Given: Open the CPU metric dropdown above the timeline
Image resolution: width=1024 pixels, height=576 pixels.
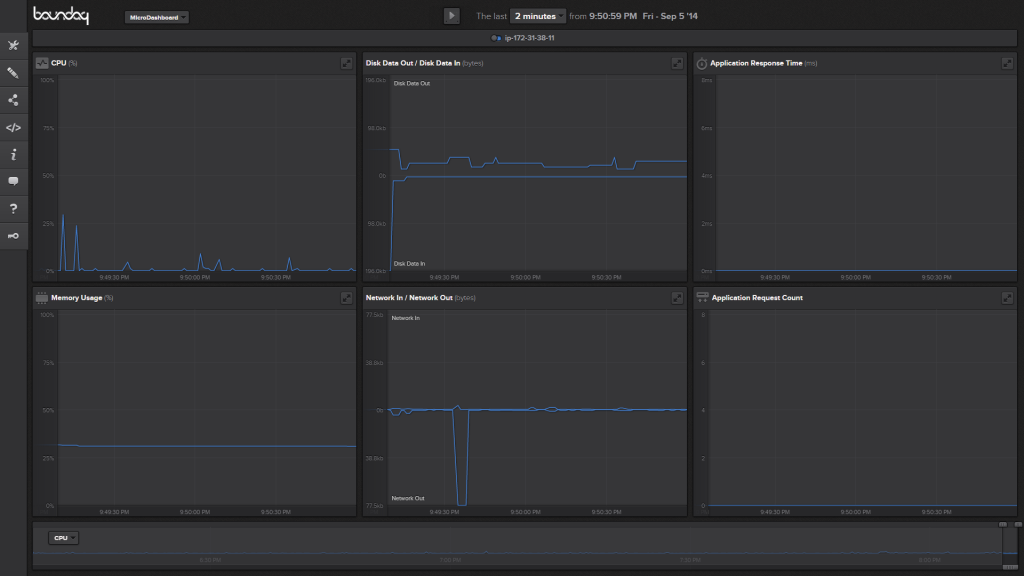Looking at the screenshot, I should (63, 538).
